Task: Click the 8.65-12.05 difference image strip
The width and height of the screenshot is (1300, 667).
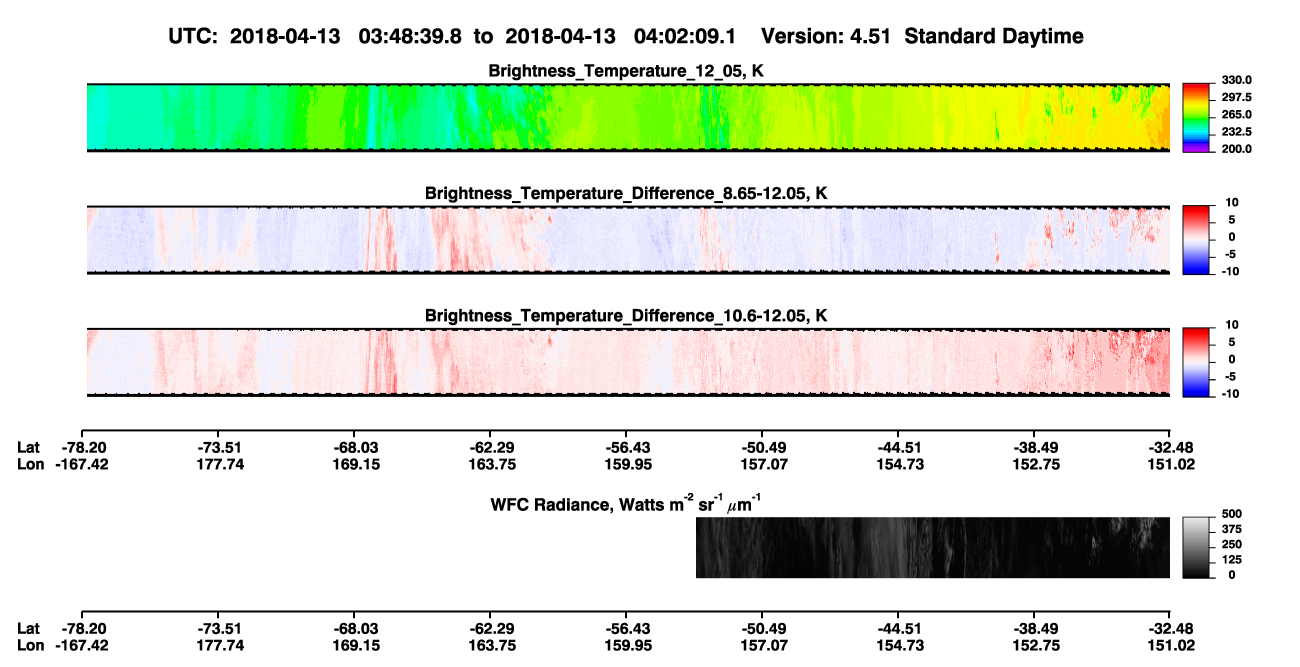Action: coord(628,240)
